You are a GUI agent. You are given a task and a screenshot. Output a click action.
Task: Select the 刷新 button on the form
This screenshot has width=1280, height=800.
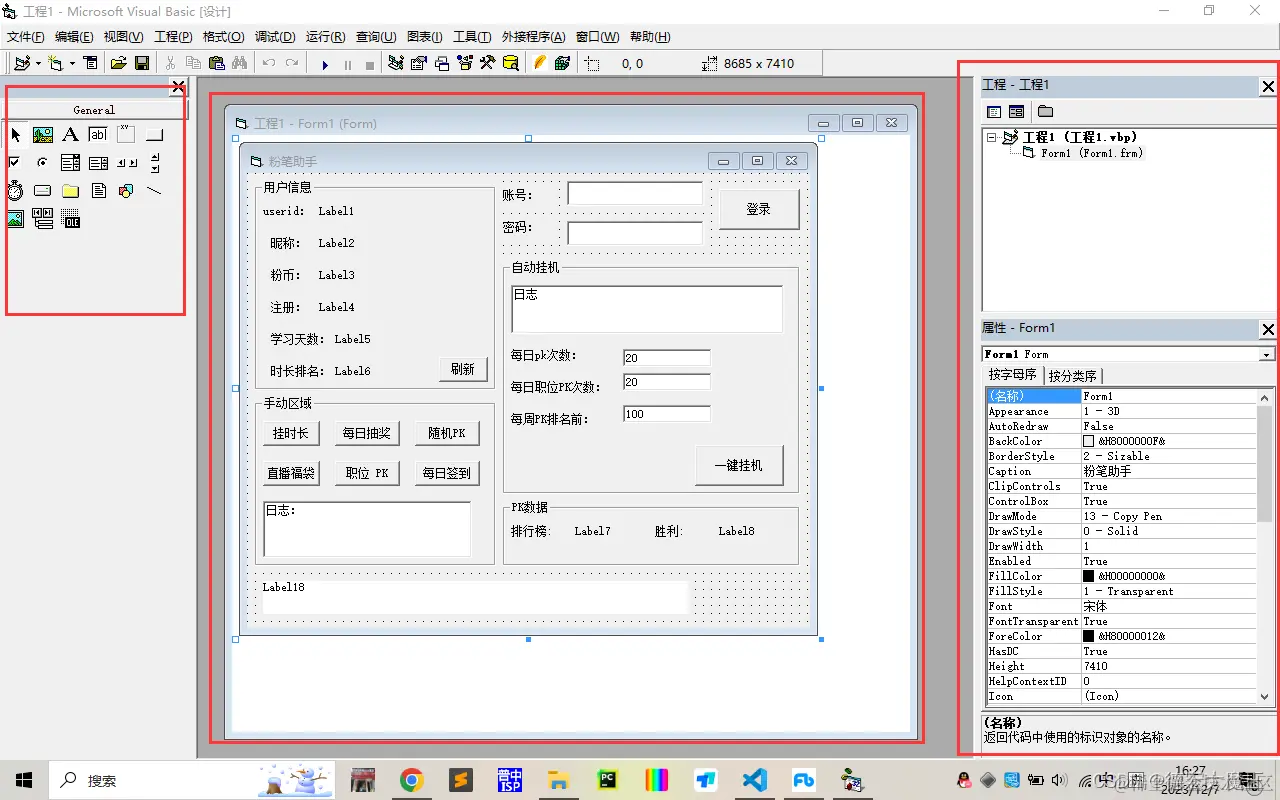pos(463,369)
